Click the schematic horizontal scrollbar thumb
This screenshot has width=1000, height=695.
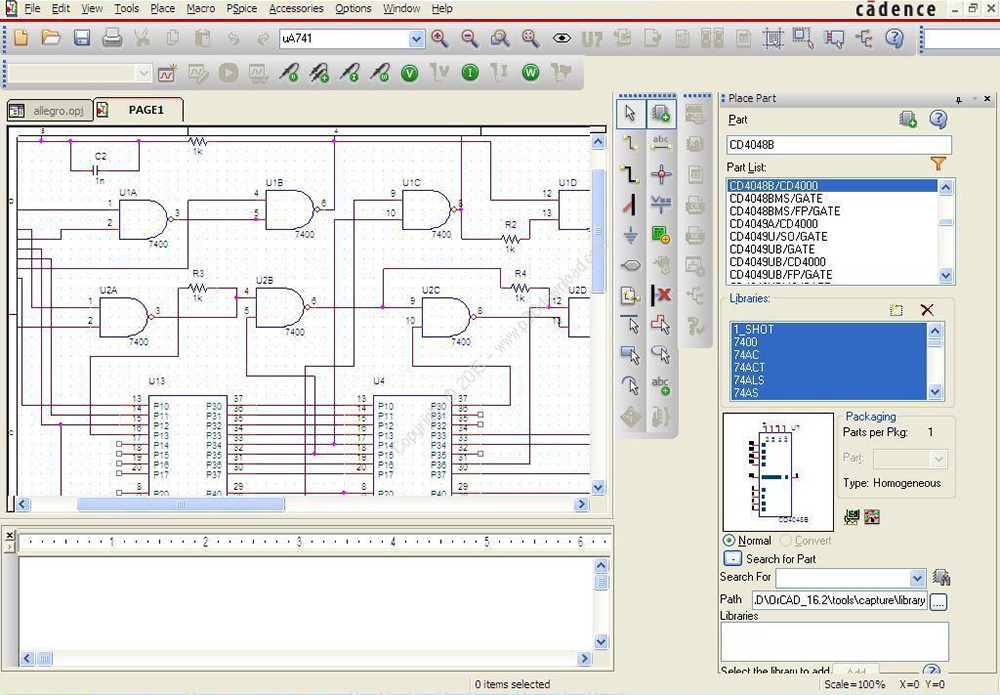[180, 504]
